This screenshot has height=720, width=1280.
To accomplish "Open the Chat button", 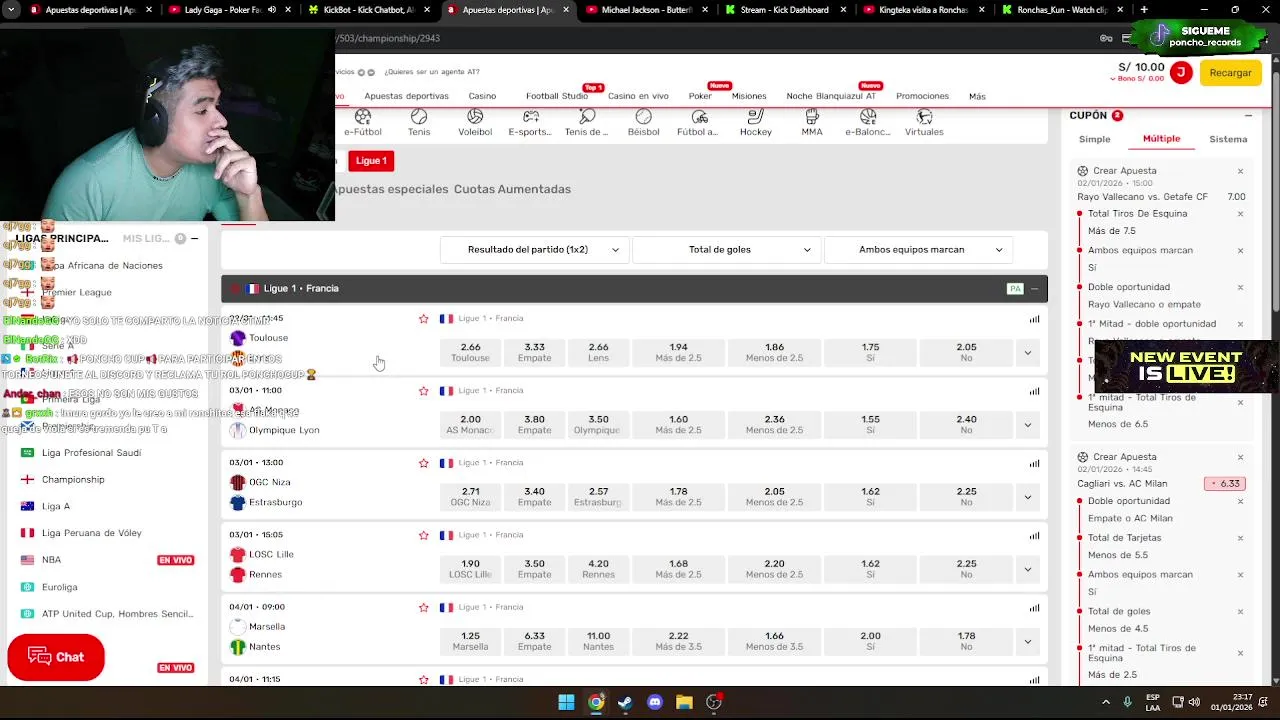I will coord(56,657).
